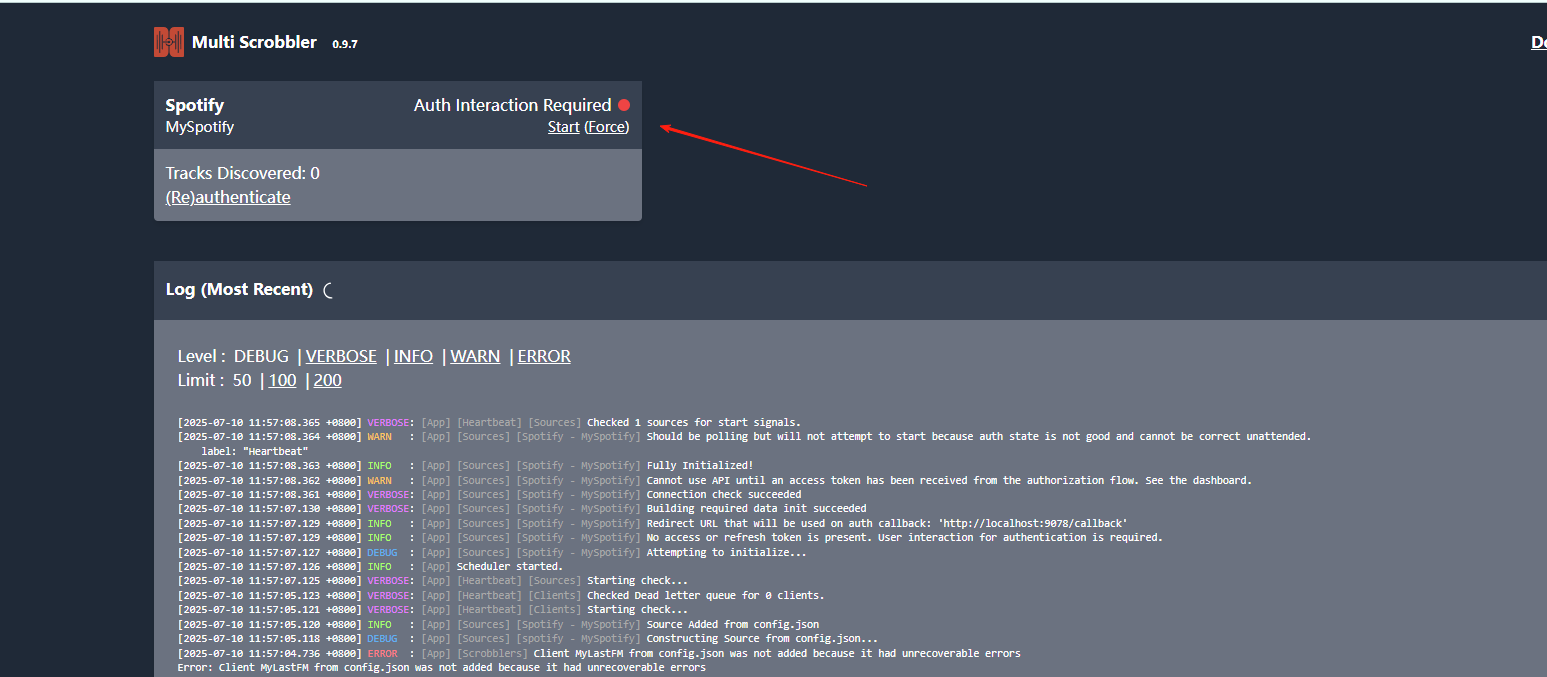Viewport: 1547px width, 677px height.
Task: Click the red auth status indicator dot
Action: (x=624, y=105)
